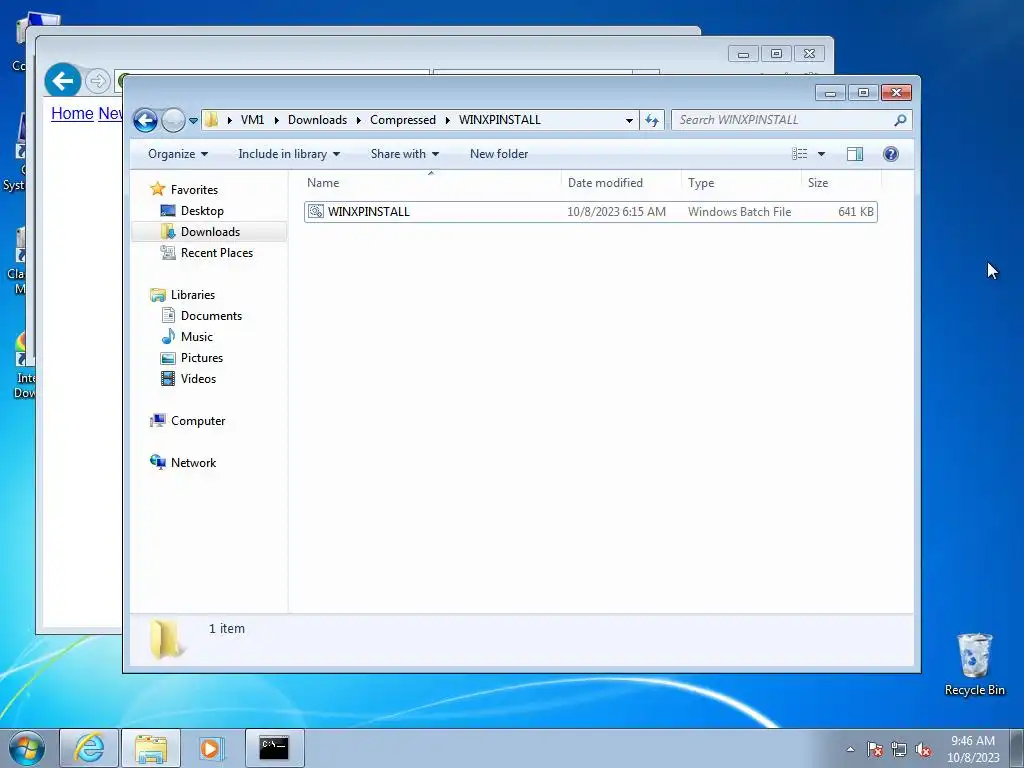Open the Share with menu

[x=404, y=154]
